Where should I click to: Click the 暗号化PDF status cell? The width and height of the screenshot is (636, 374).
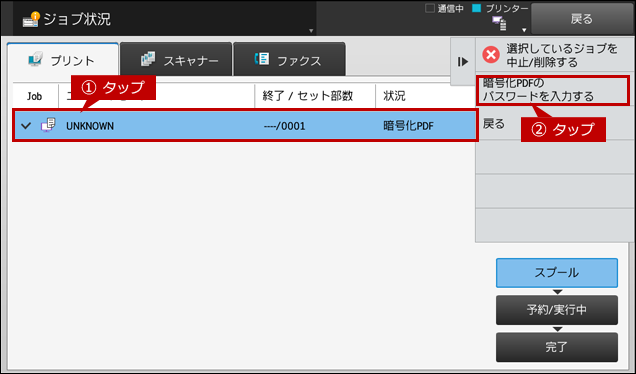tap(408, 126)
